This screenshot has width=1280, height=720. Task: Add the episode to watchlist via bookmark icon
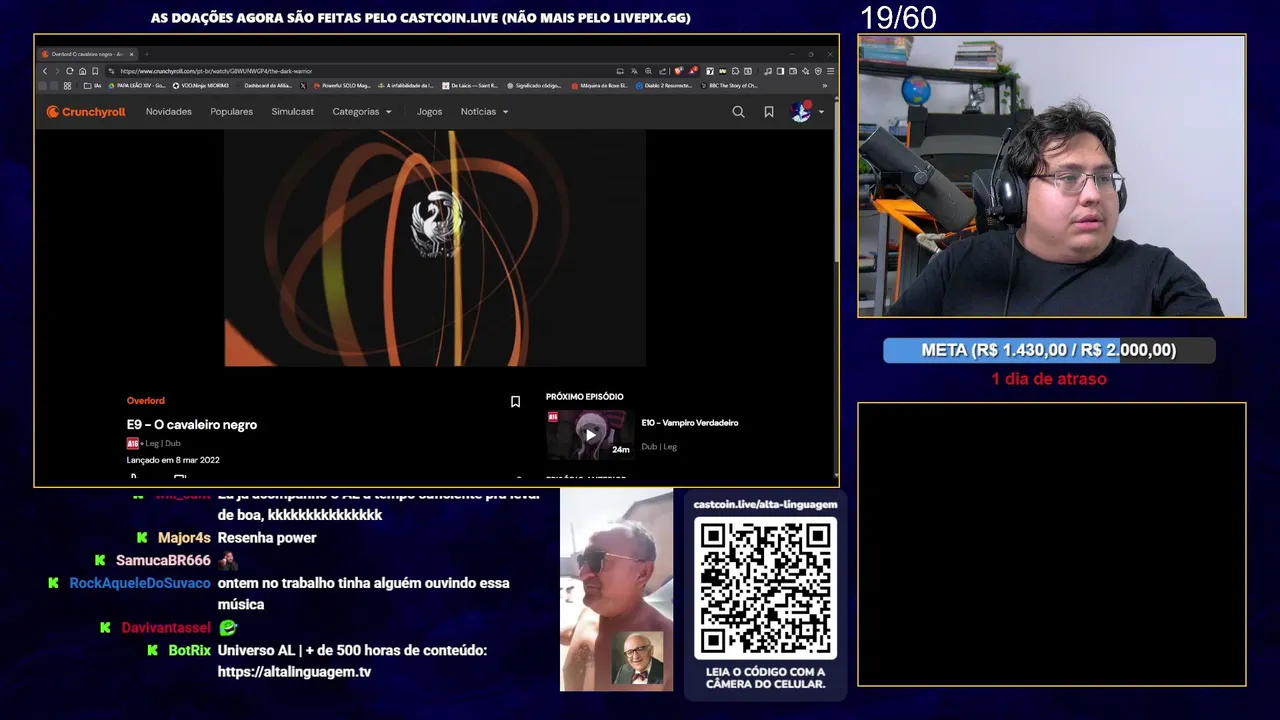tap(515, 402)
